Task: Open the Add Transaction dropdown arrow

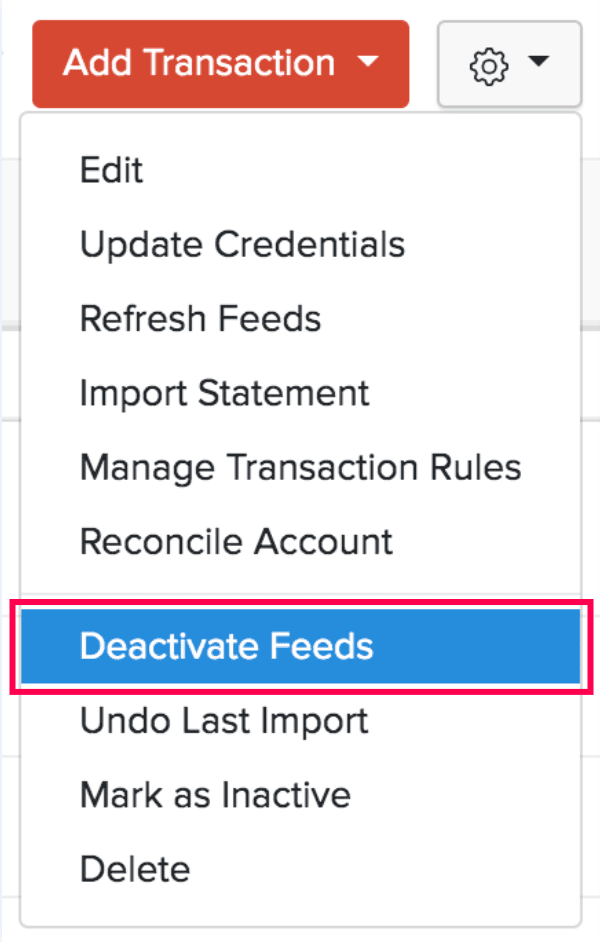Action: (368, 63)
